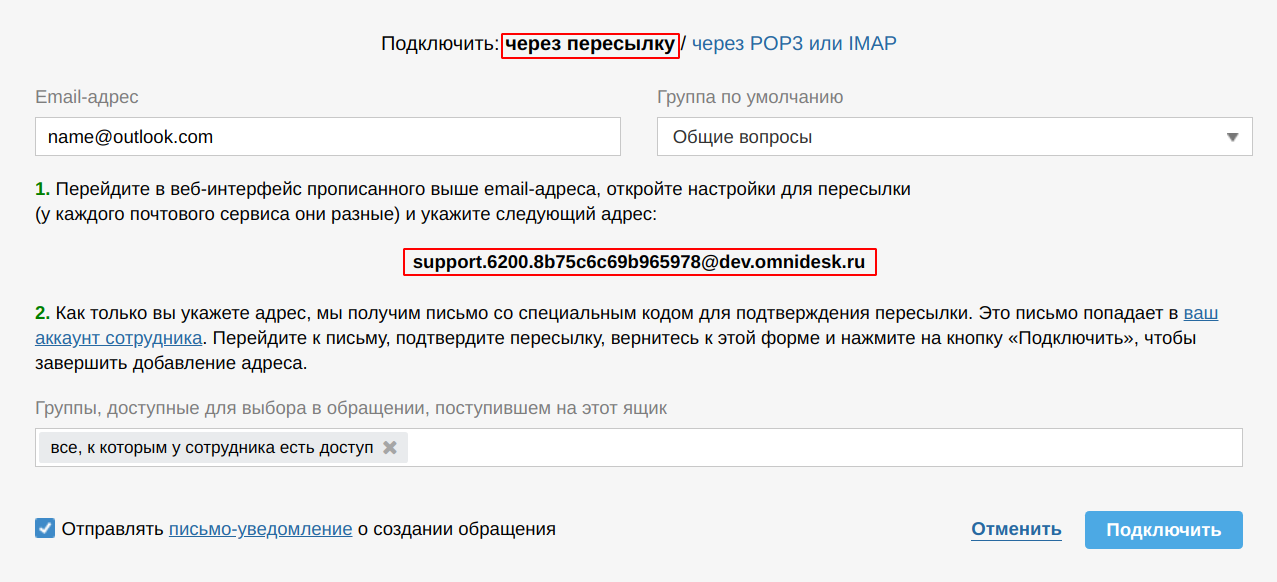This screenshot has width=1277, height=582.
Task: Open the «письмо-уведомление» link
Action: pos(260,529)
